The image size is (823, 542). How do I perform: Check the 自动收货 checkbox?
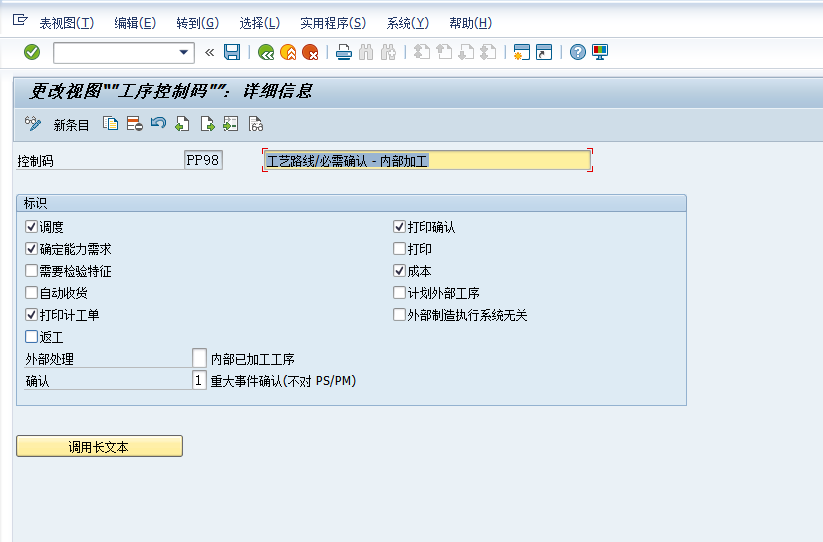coord(31,293)
